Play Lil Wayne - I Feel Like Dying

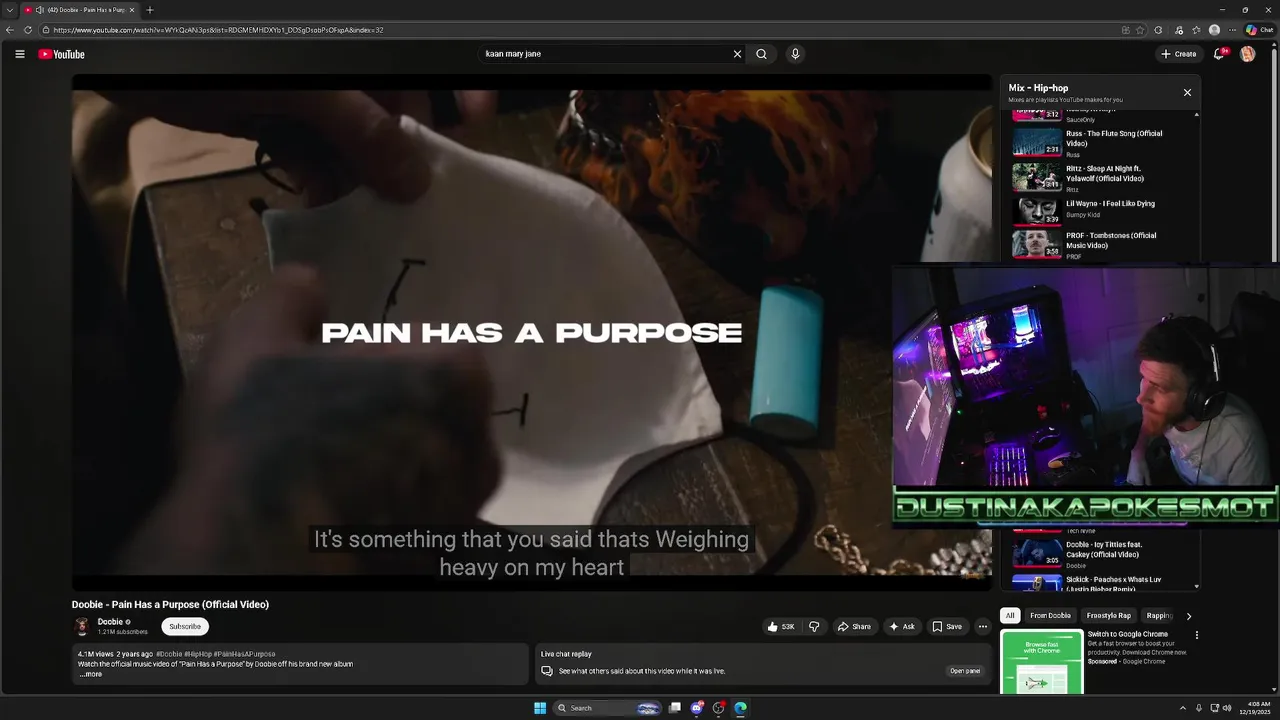click(x=1105, y=211)
